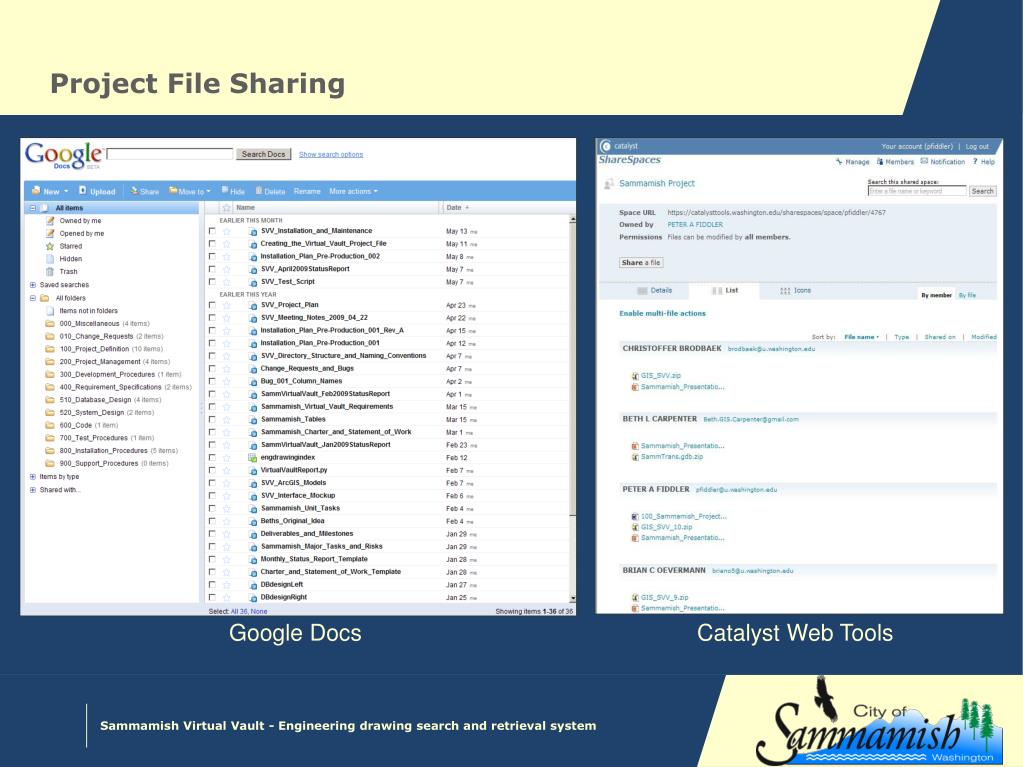Viewport: 1023px width, 767px height.
Task: Click the Upload toolbar button
Action: pyautogui.click(x=97, y=191)
